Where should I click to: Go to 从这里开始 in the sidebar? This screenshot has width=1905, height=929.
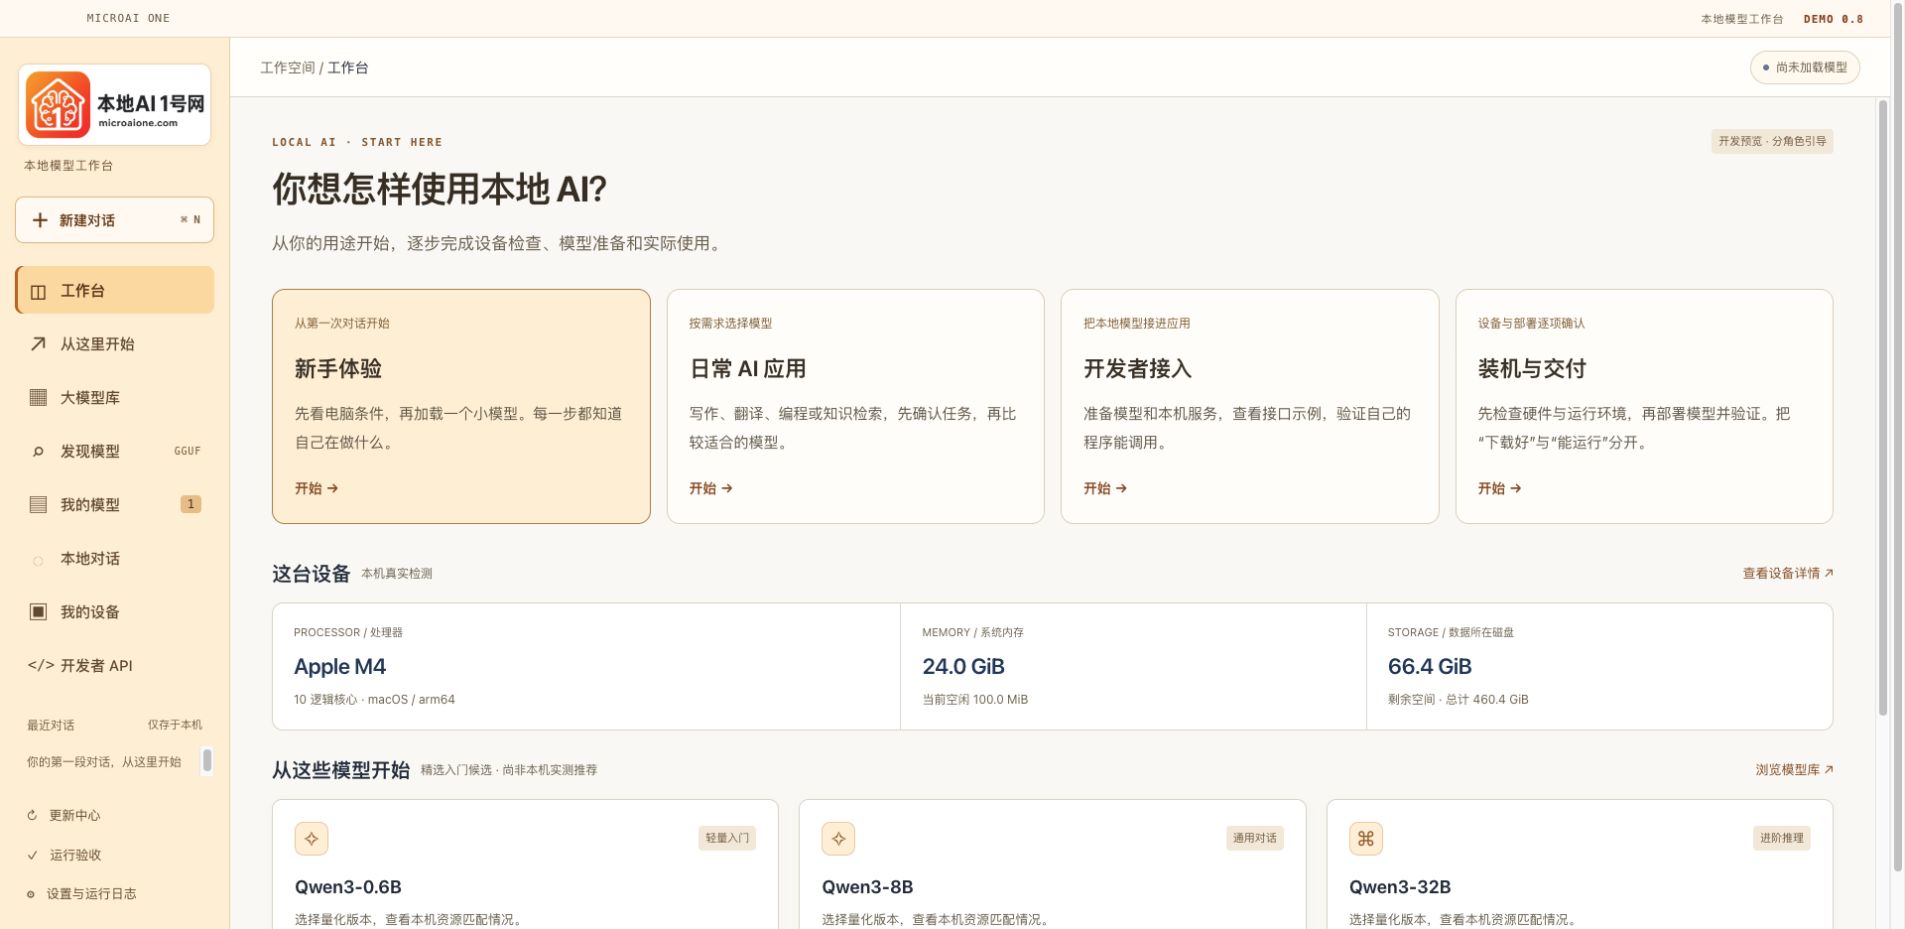tap(115, 344)
